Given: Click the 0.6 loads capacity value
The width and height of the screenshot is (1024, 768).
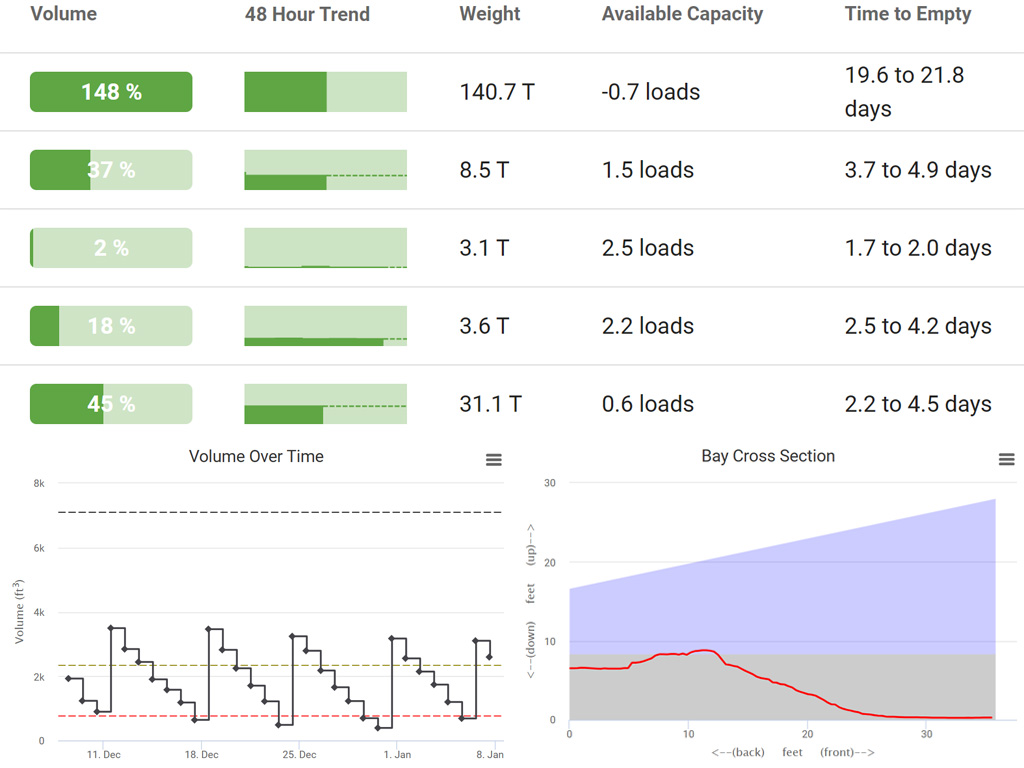Looking at the screenshot, I should click(x=647, y=403).
